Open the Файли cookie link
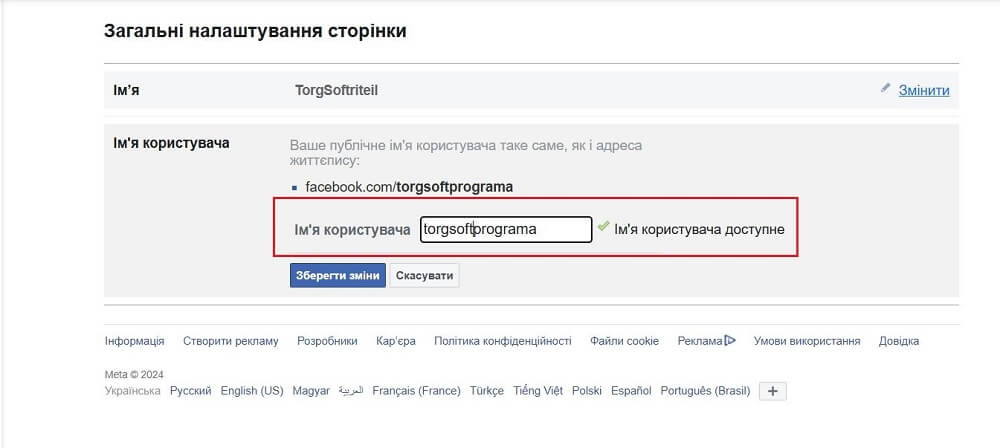1000x448 pixels. click(x=624, y=341)
